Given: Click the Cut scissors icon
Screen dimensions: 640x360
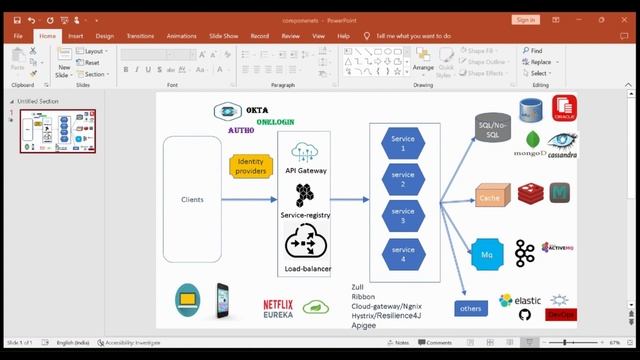Looking at the screenshot, I should (33, 51).
